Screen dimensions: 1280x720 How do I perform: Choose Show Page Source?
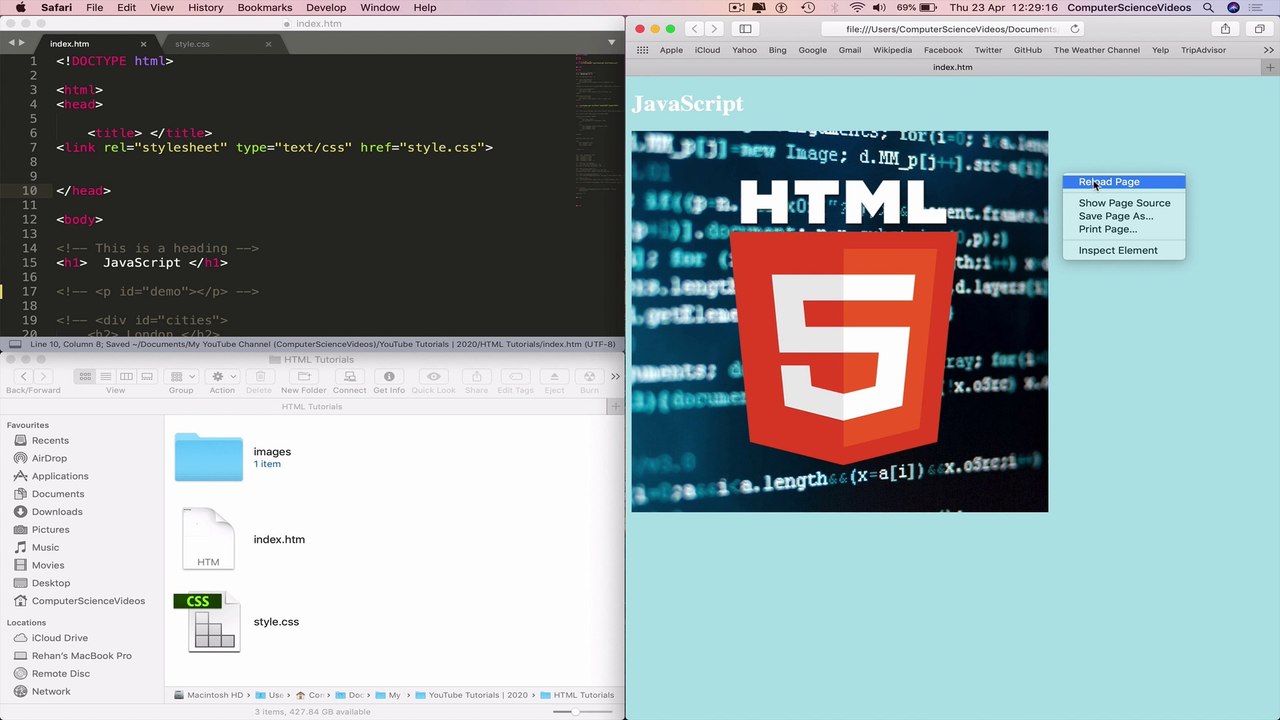coord(1124,203)
